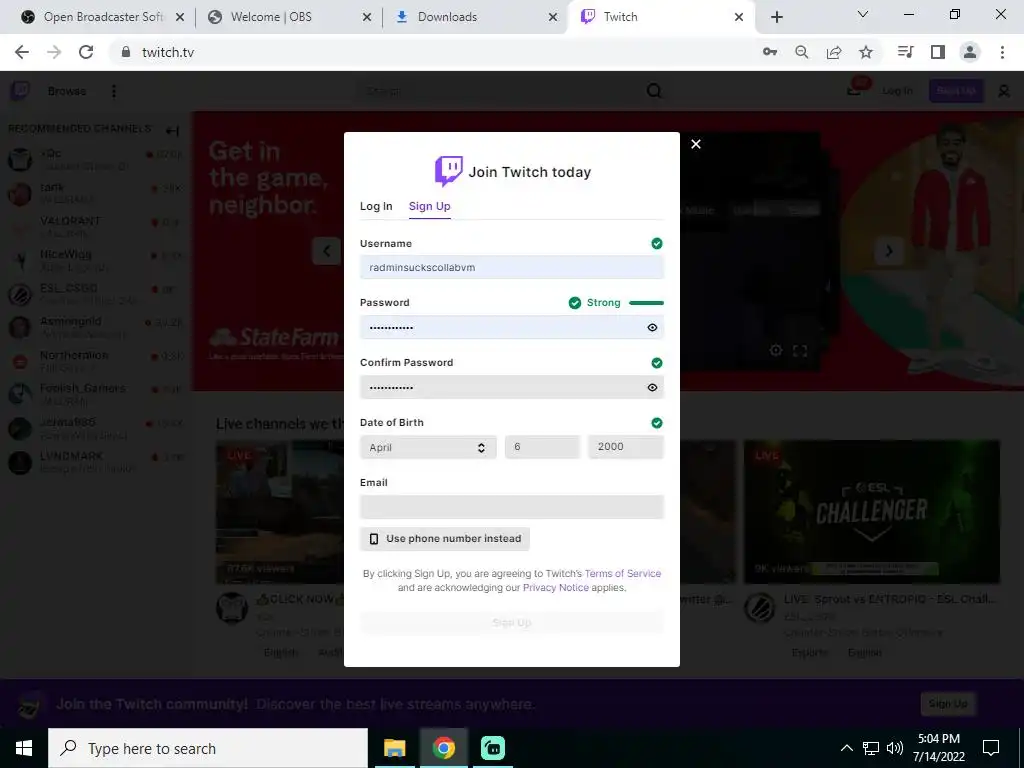Open the Chrome profile avatar
This screenshot has width=1024, height=768.
tap(970, 52)
